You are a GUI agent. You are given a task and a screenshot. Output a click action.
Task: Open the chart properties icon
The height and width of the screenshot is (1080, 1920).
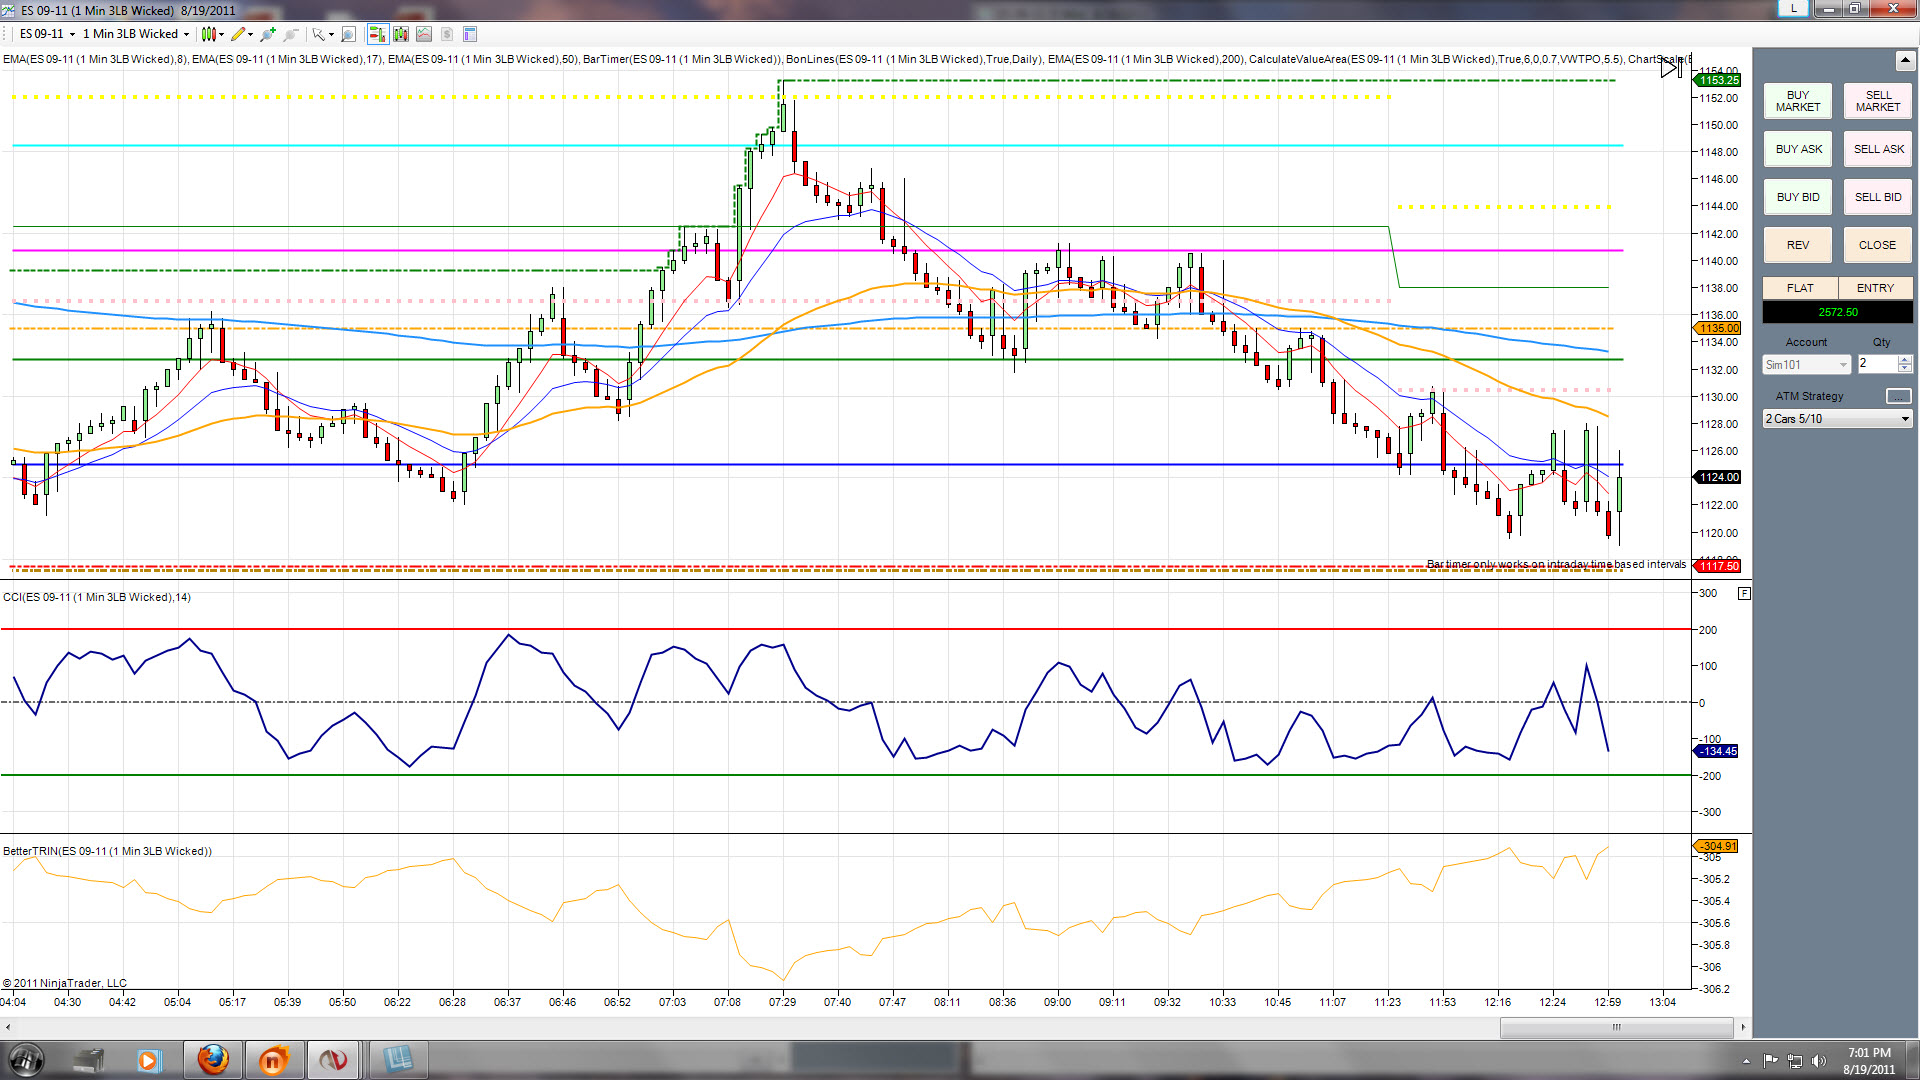470,34
